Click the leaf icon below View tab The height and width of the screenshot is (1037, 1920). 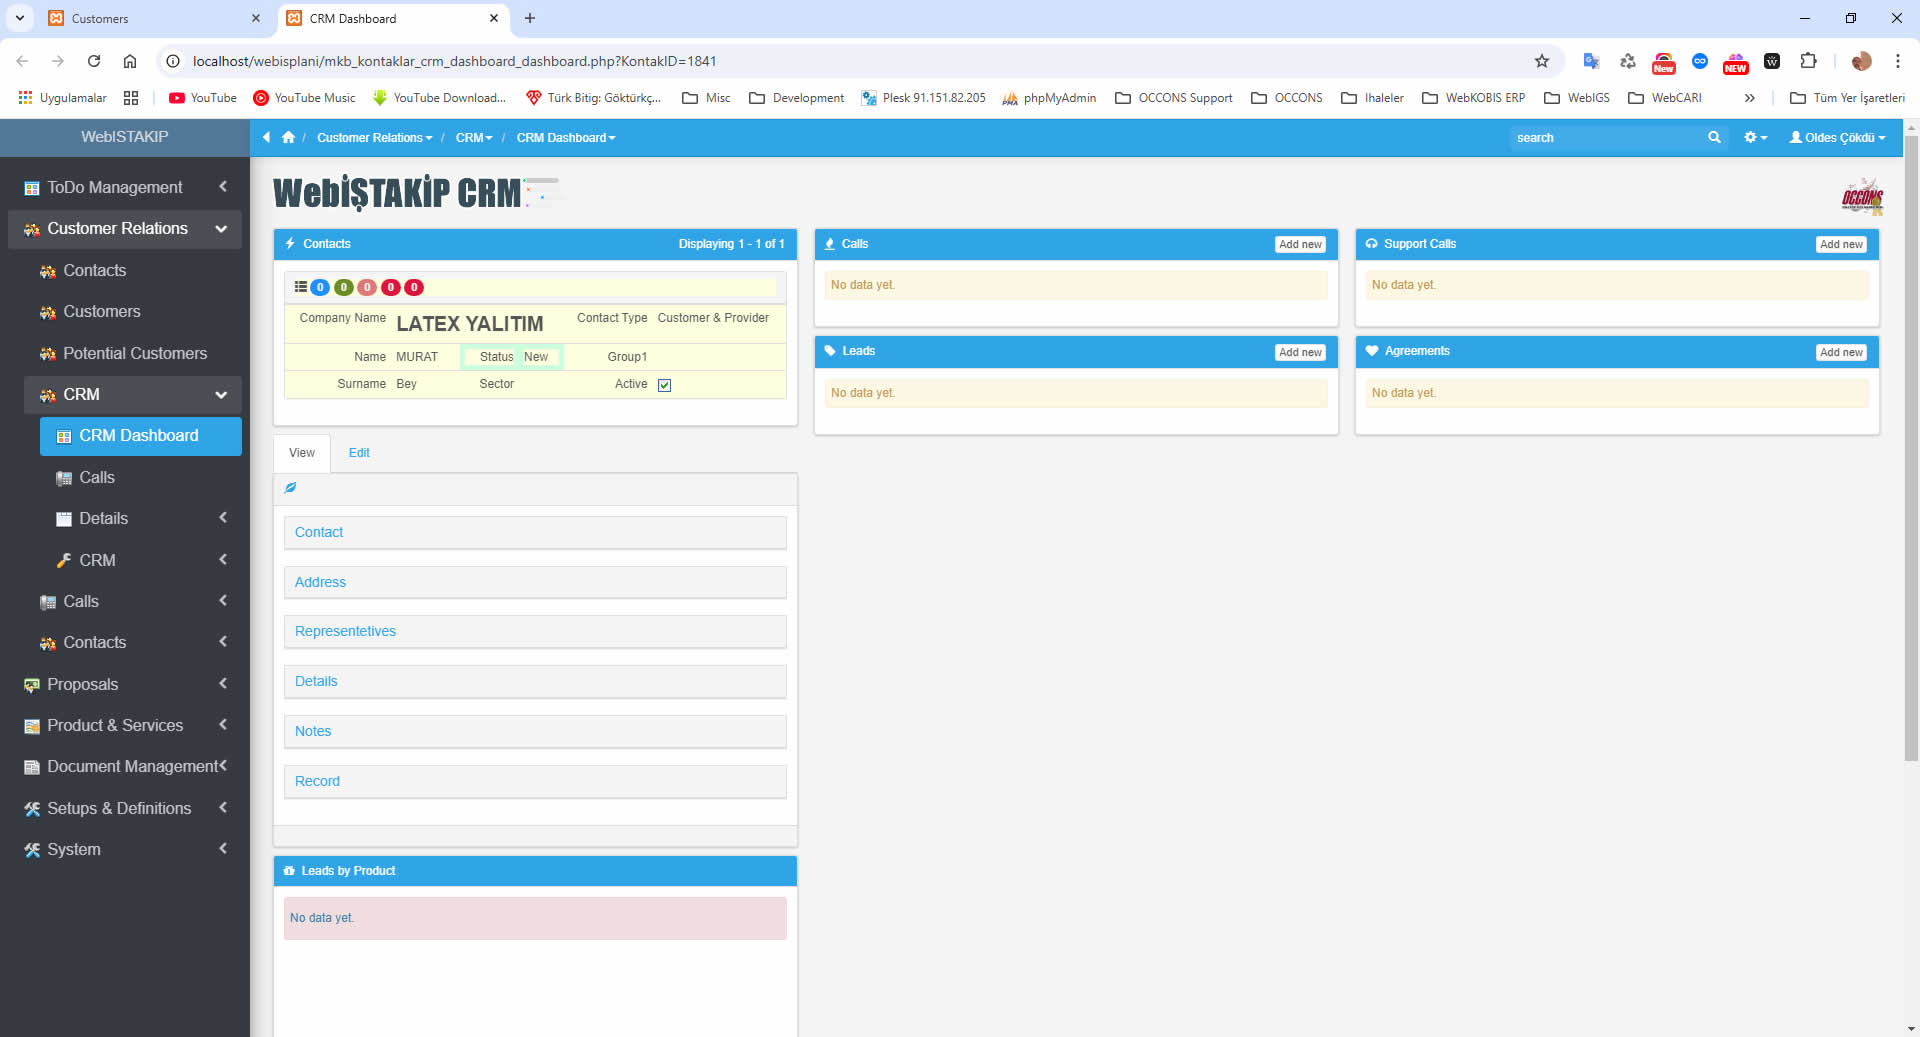coord(290,488)
